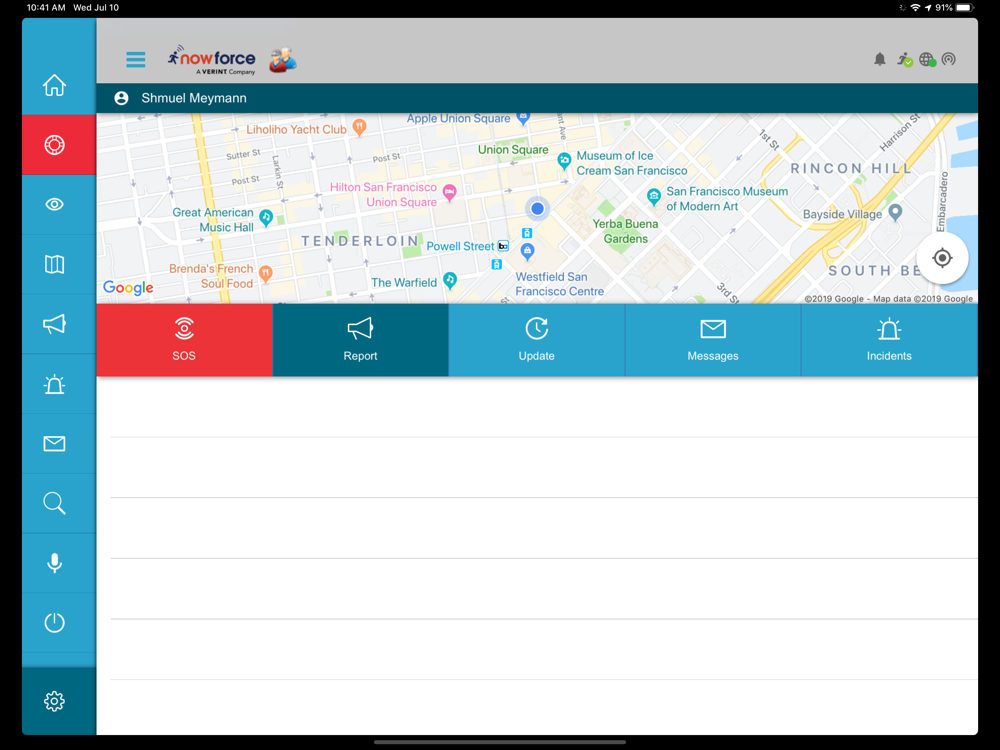This screenshot has height=750, width=1000.
Task: Click the battery indicator in status bar
Action: pos(964,8)
